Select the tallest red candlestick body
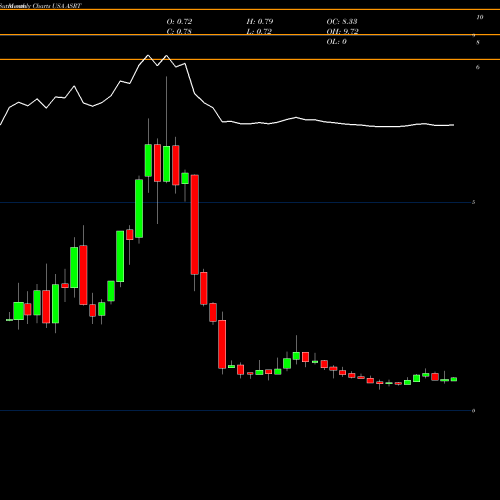Viewport: 500px width, 500px height. pyautogui.click(x=195, y=225)
